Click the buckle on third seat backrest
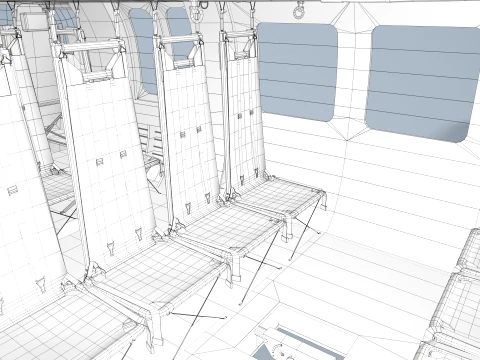Screen dimensions: 480x360 tap(183, 134)
